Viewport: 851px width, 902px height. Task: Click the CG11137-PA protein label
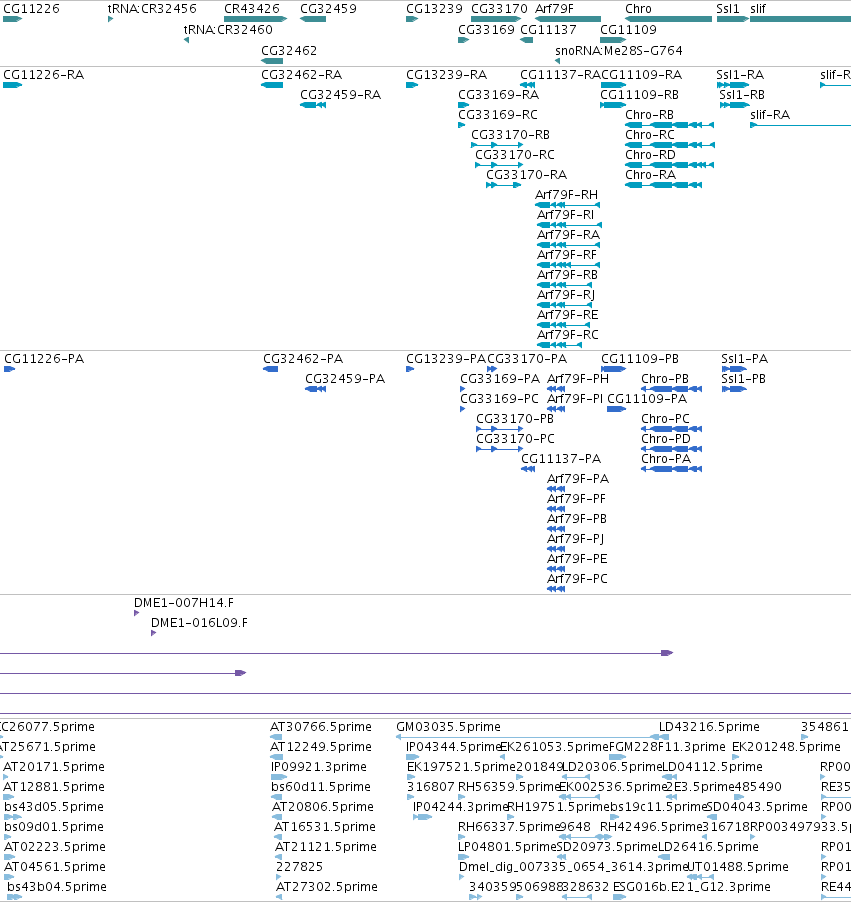pyautogui.click(x=561, y=458)
